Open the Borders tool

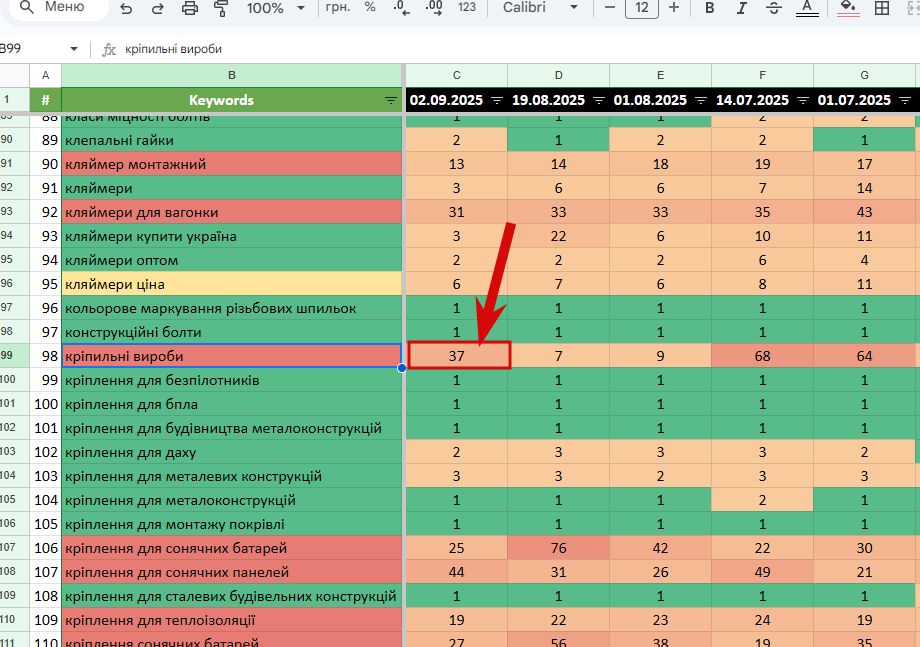tap(881, 8)
